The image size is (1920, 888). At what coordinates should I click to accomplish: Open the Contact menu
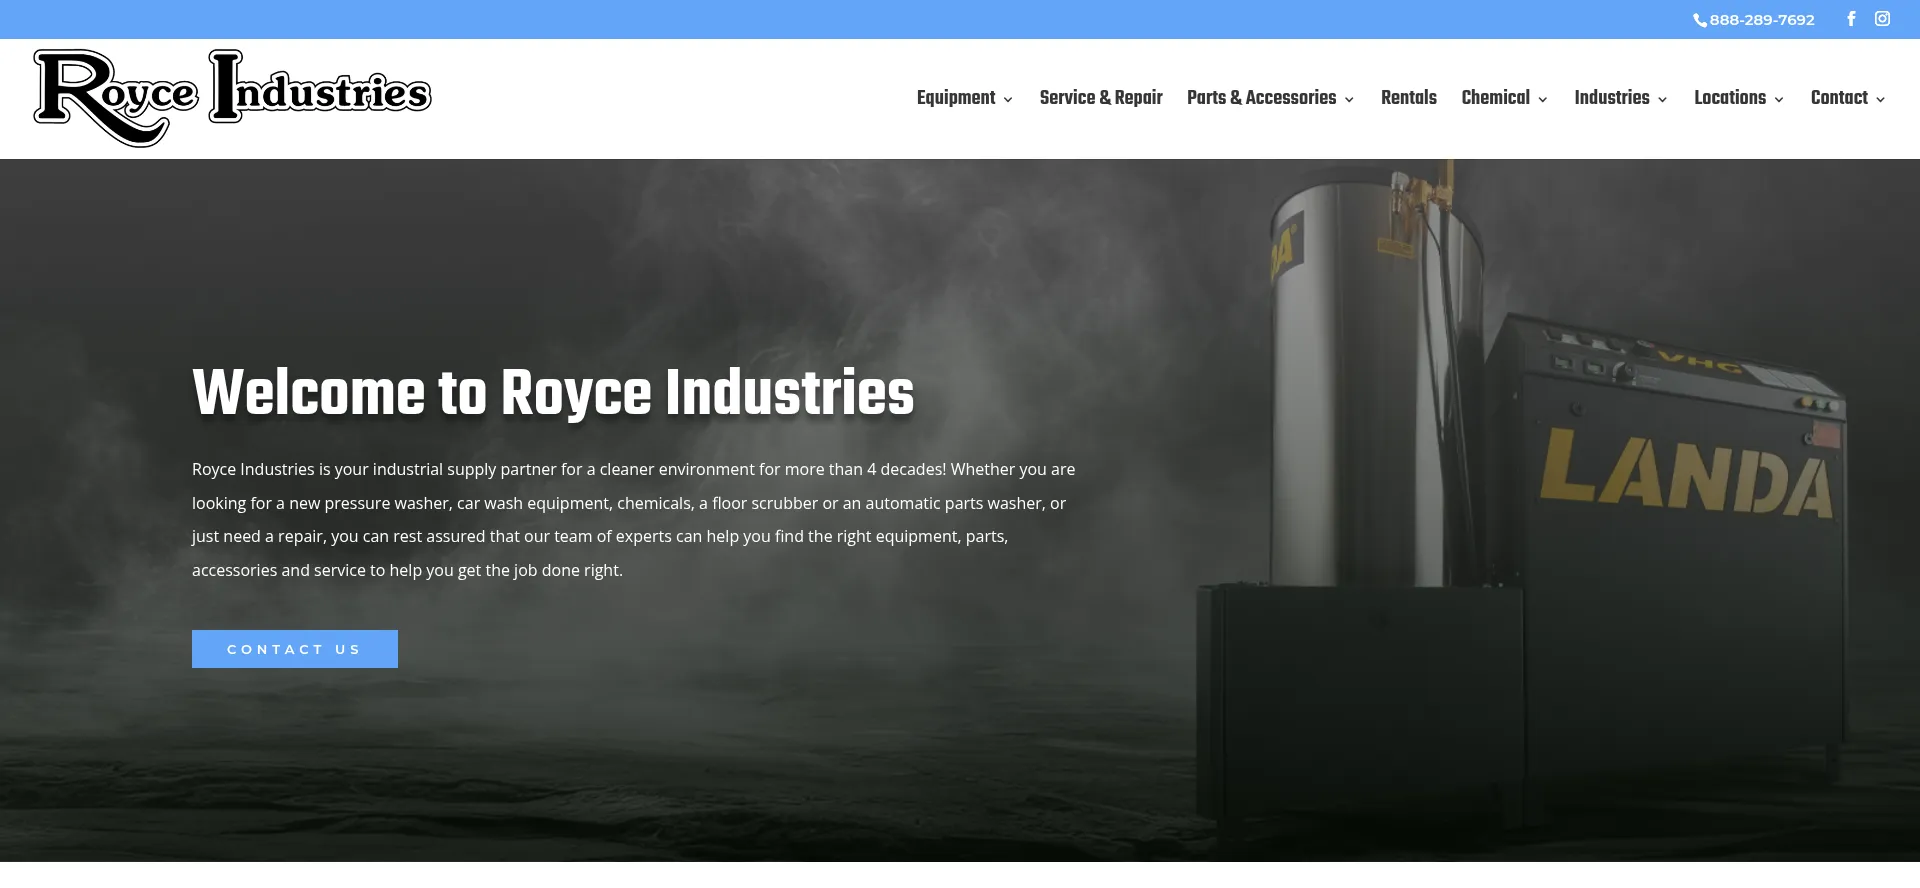click(1839, 98)
